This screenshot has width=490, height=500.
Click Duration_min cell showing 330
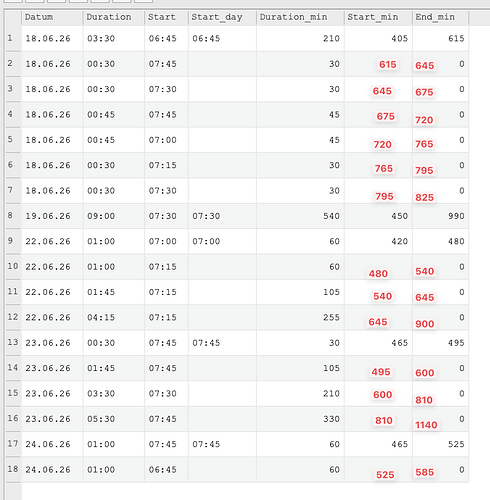(x=300, y=419)
